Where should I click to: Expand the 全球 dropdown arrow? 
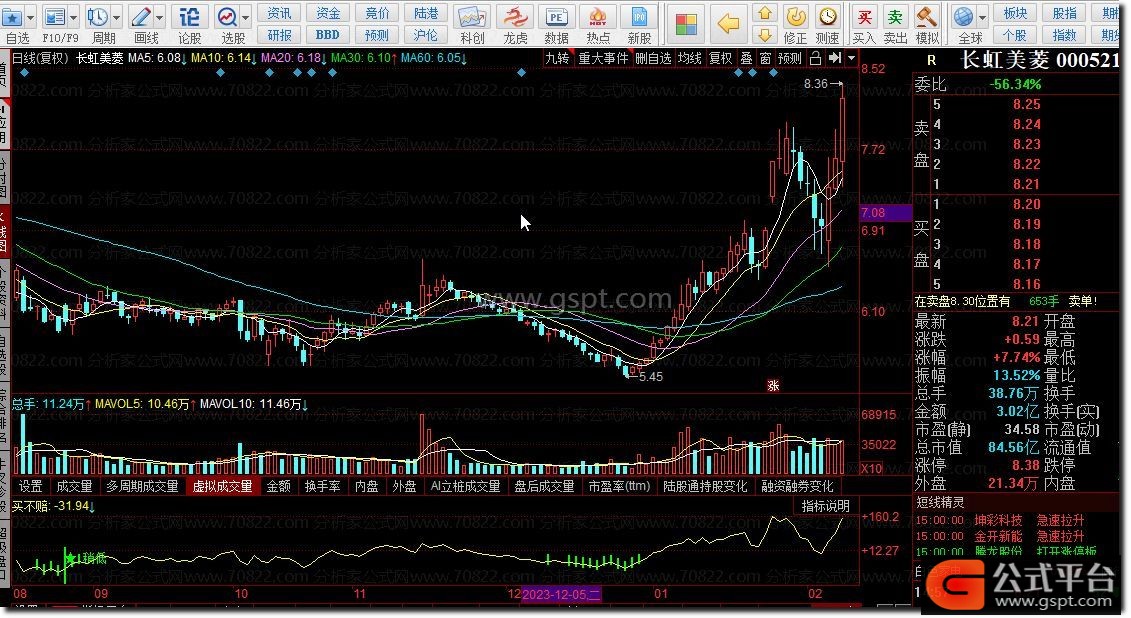pyautogui.click(x=982, y=17)
